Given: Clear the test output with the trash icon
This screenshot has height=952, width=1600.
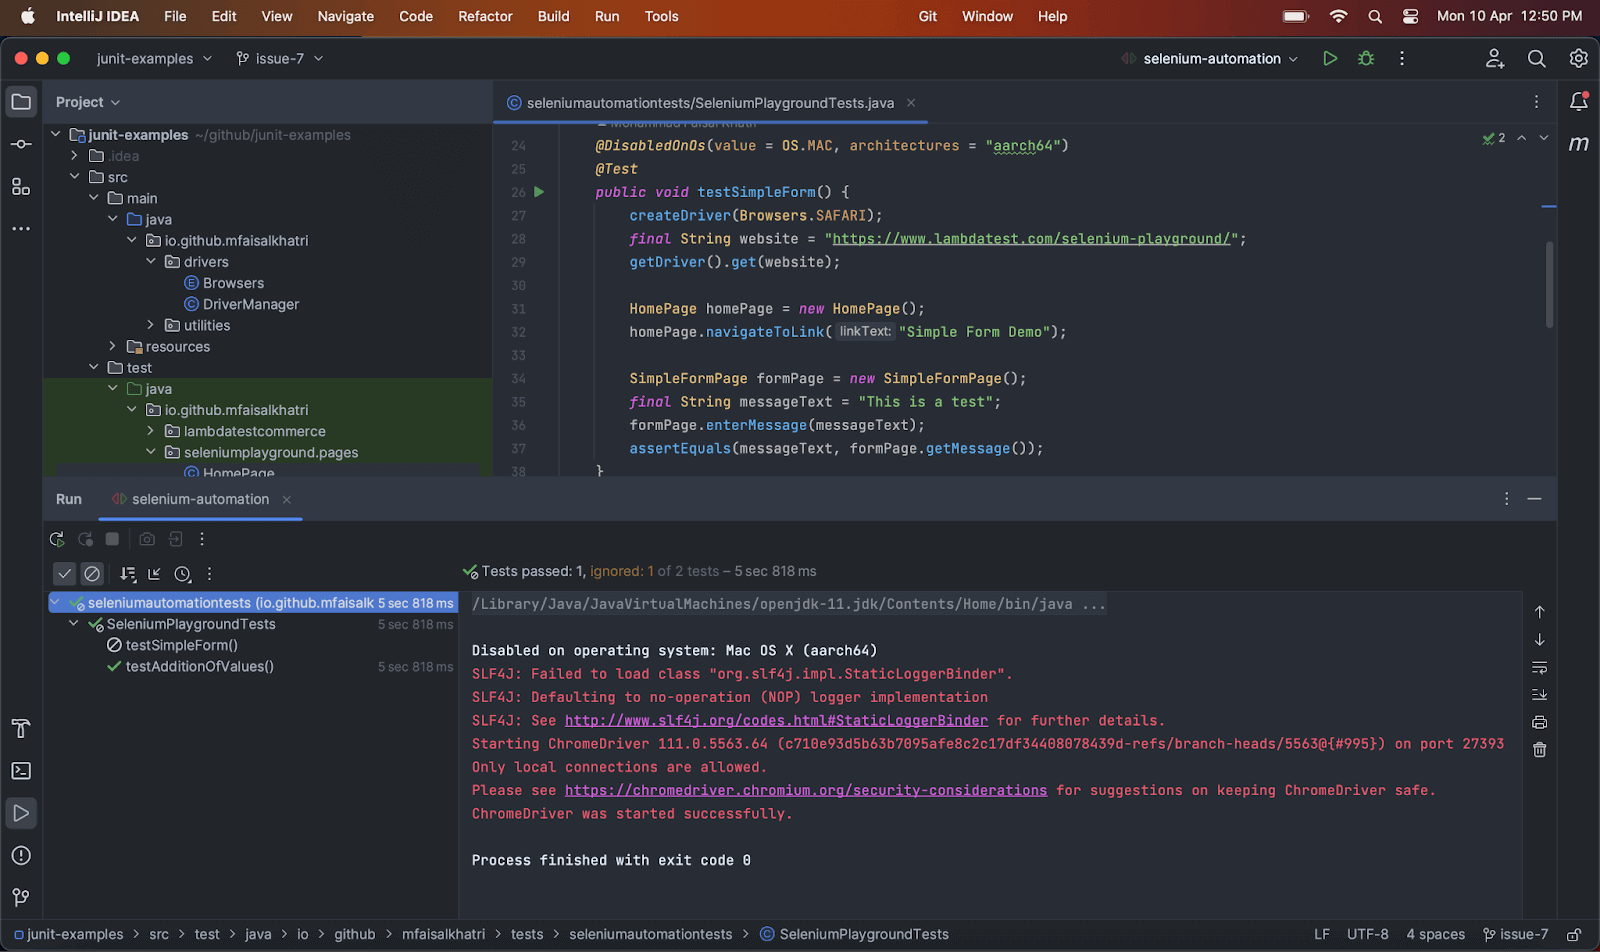Looking at the screenshot, I should [1539, 749].
